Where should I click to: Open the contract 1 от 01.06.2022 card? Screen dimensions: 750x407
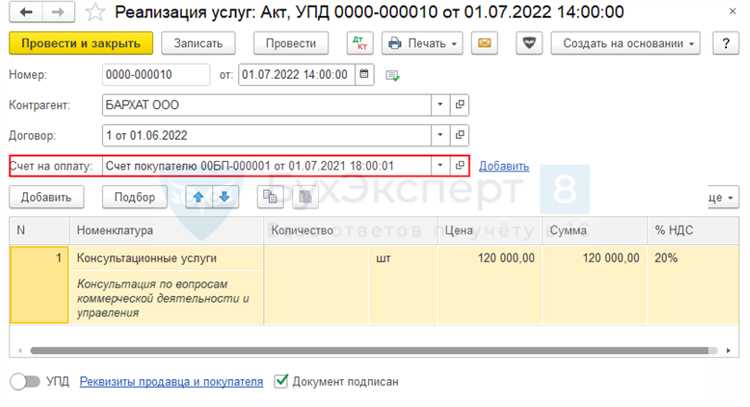point(459,135)
